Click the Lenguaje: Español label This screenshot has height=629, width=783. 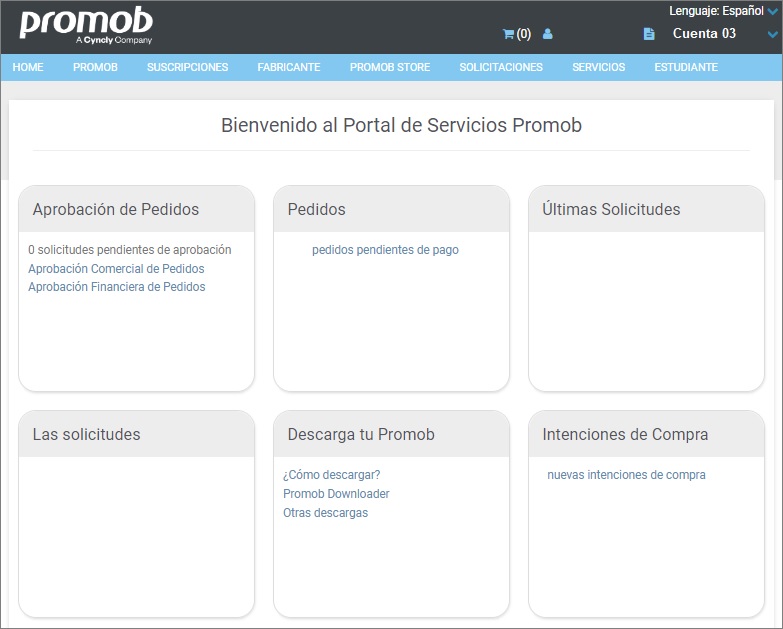click(x=716, y=11)
